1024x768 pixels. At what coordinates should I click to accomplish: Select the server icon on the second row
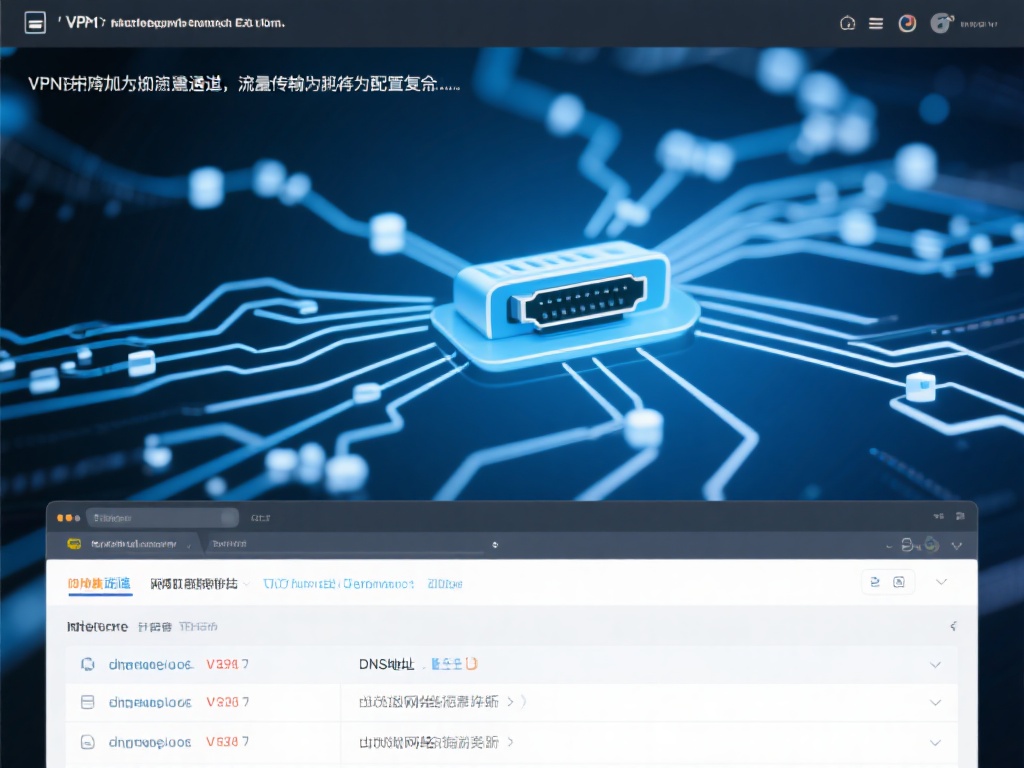tap(88, 702)
